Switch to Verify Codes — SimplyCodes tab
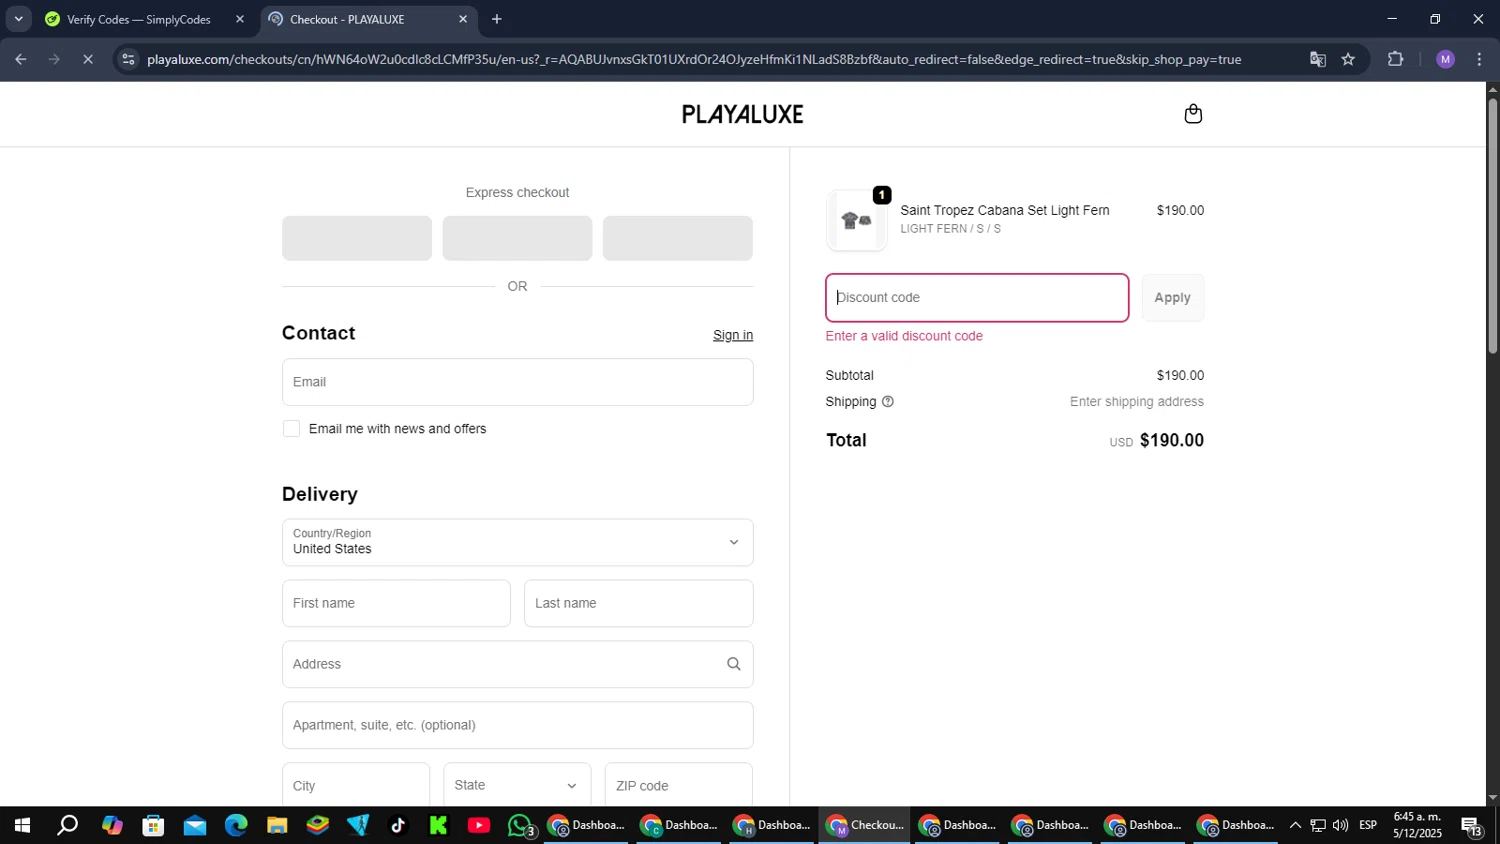Screen dimensions: 1500x844 tap(138, 19)
